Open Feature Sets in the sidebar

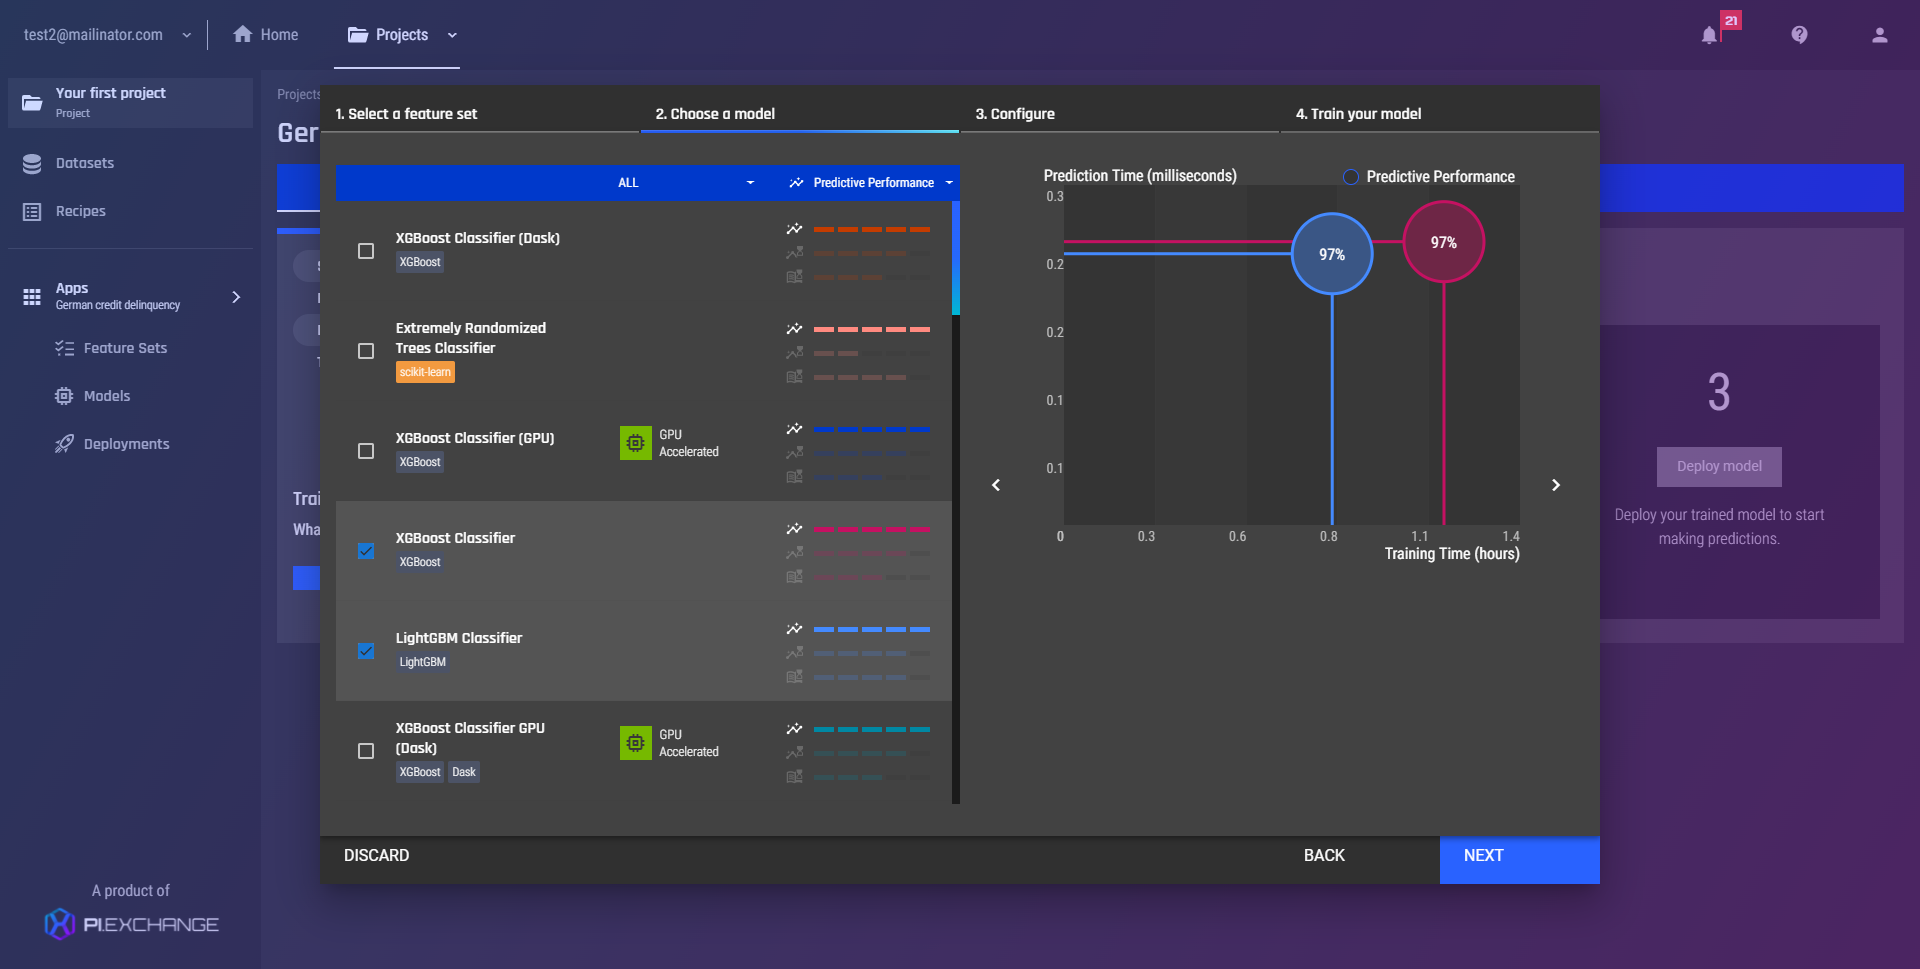(x=126, y=348)
